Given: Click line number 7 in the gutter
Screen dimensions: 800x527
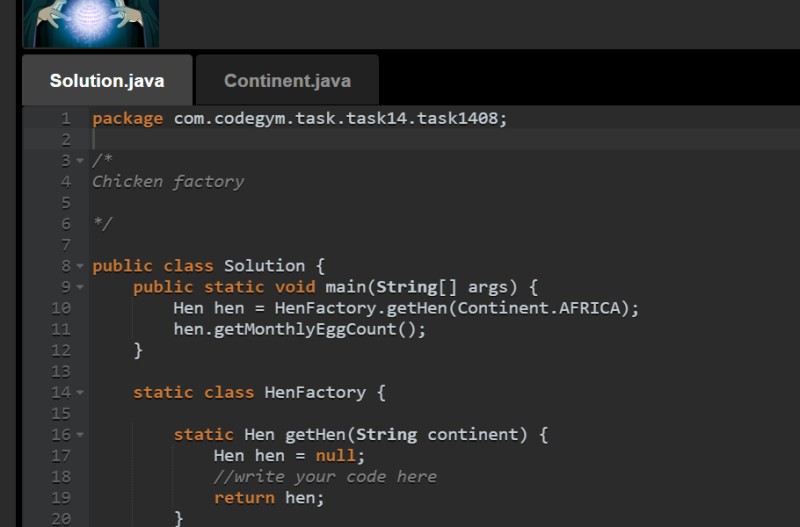Looking at the screenshot, I should pos(66,245).
